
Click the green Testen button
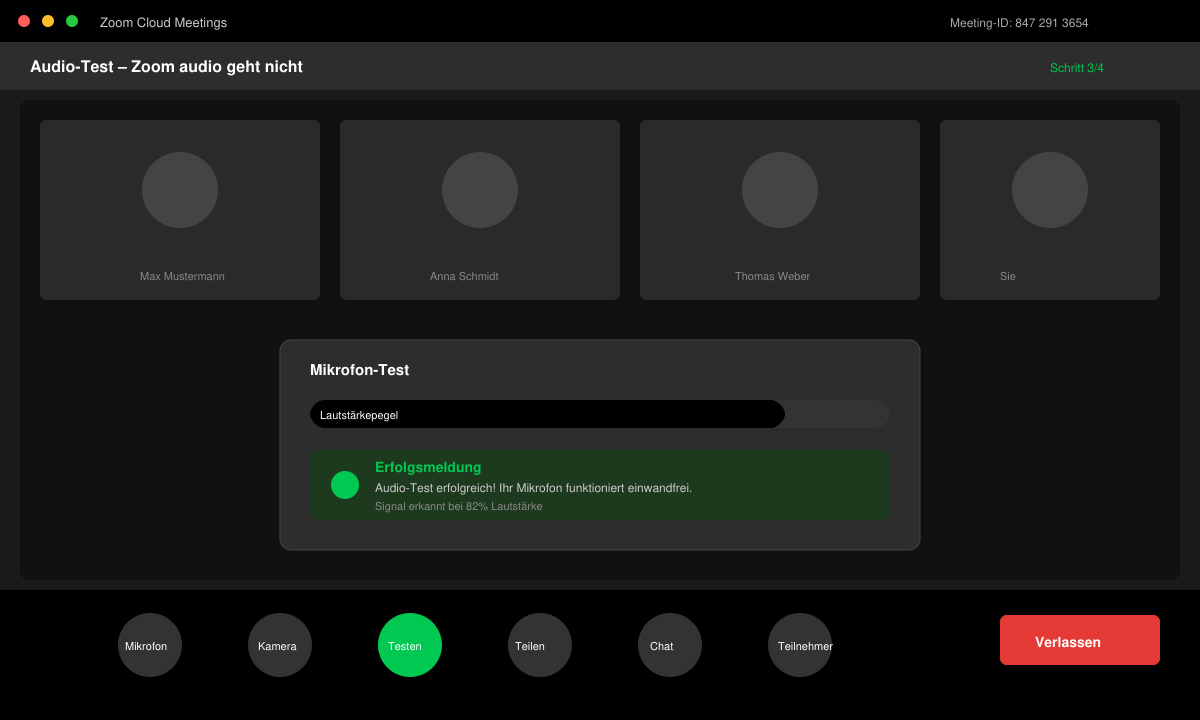click(410, 645)
